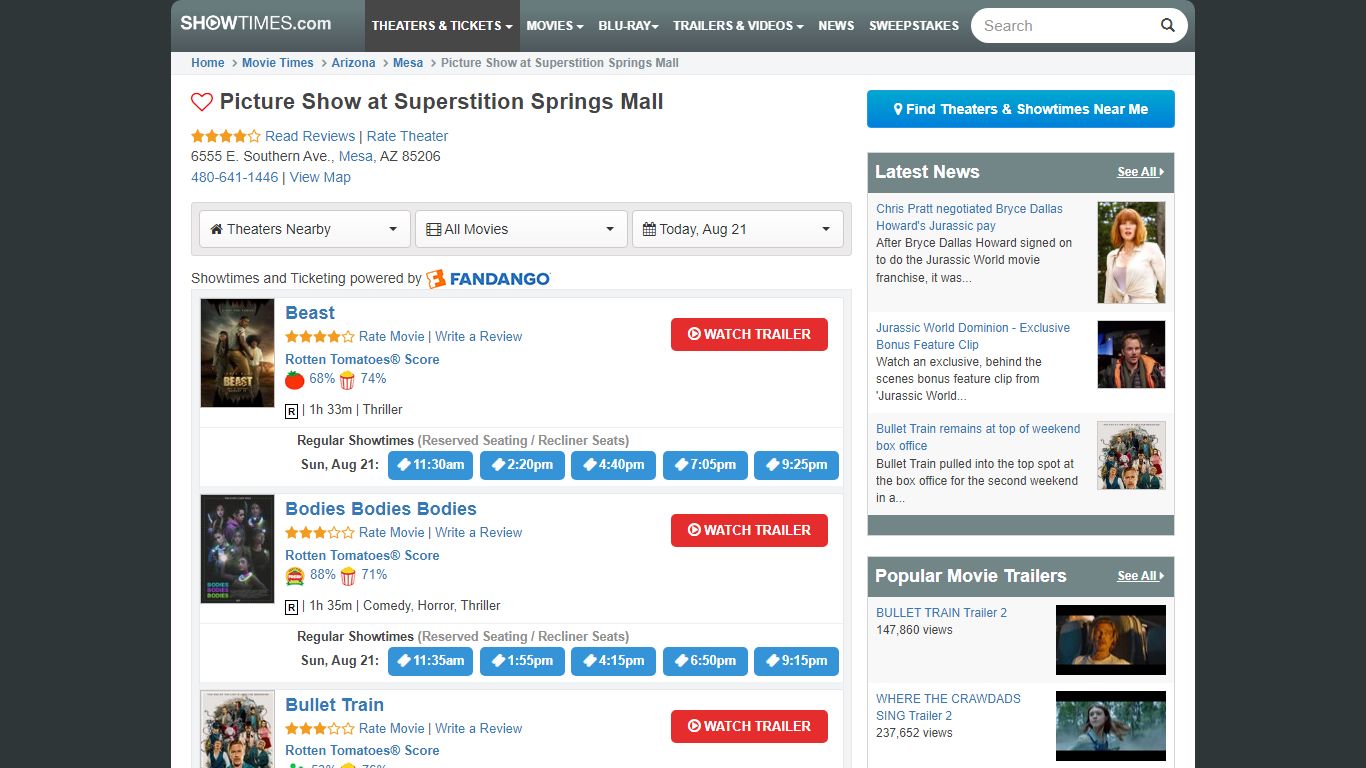See all Popular Movie Trailers
This screenshot has height=768, width=1366.
[x=1141, y=576]
